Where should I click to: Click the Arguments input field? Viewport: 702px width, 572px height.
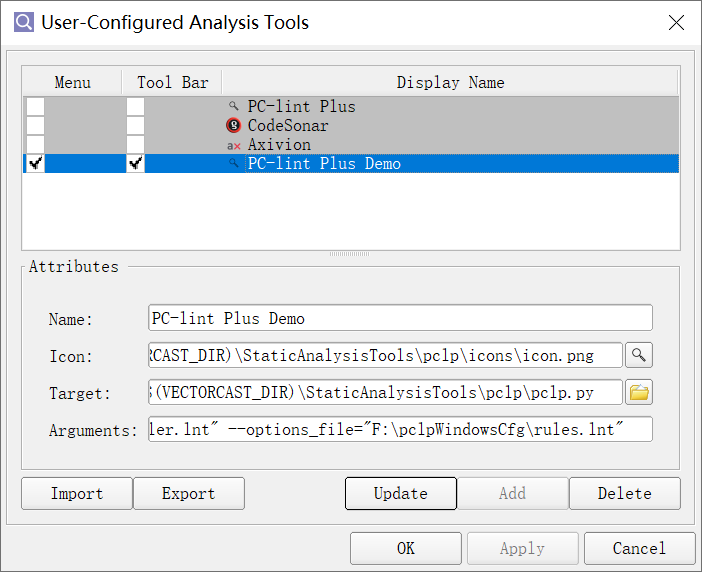click(x=400, y=430)
